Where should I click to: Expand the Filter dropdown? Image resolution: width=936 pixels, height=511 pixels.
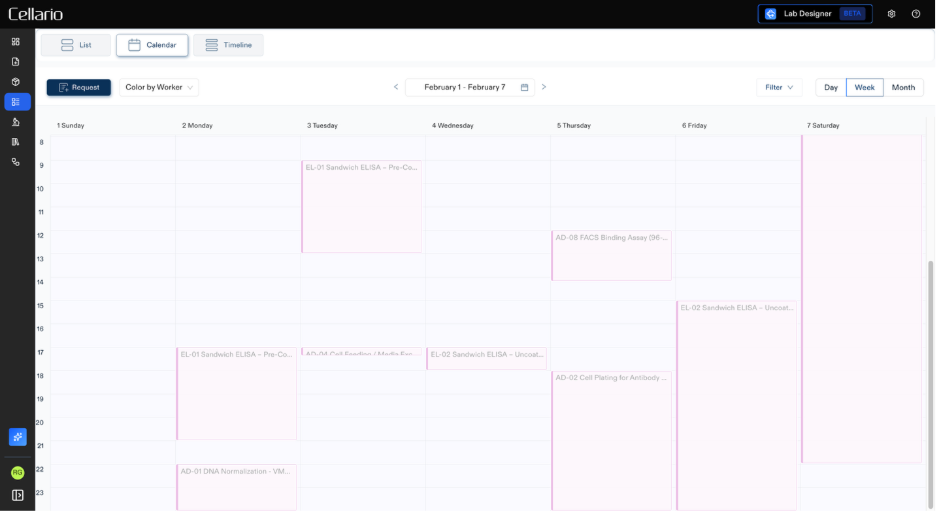tap(778, 87)
